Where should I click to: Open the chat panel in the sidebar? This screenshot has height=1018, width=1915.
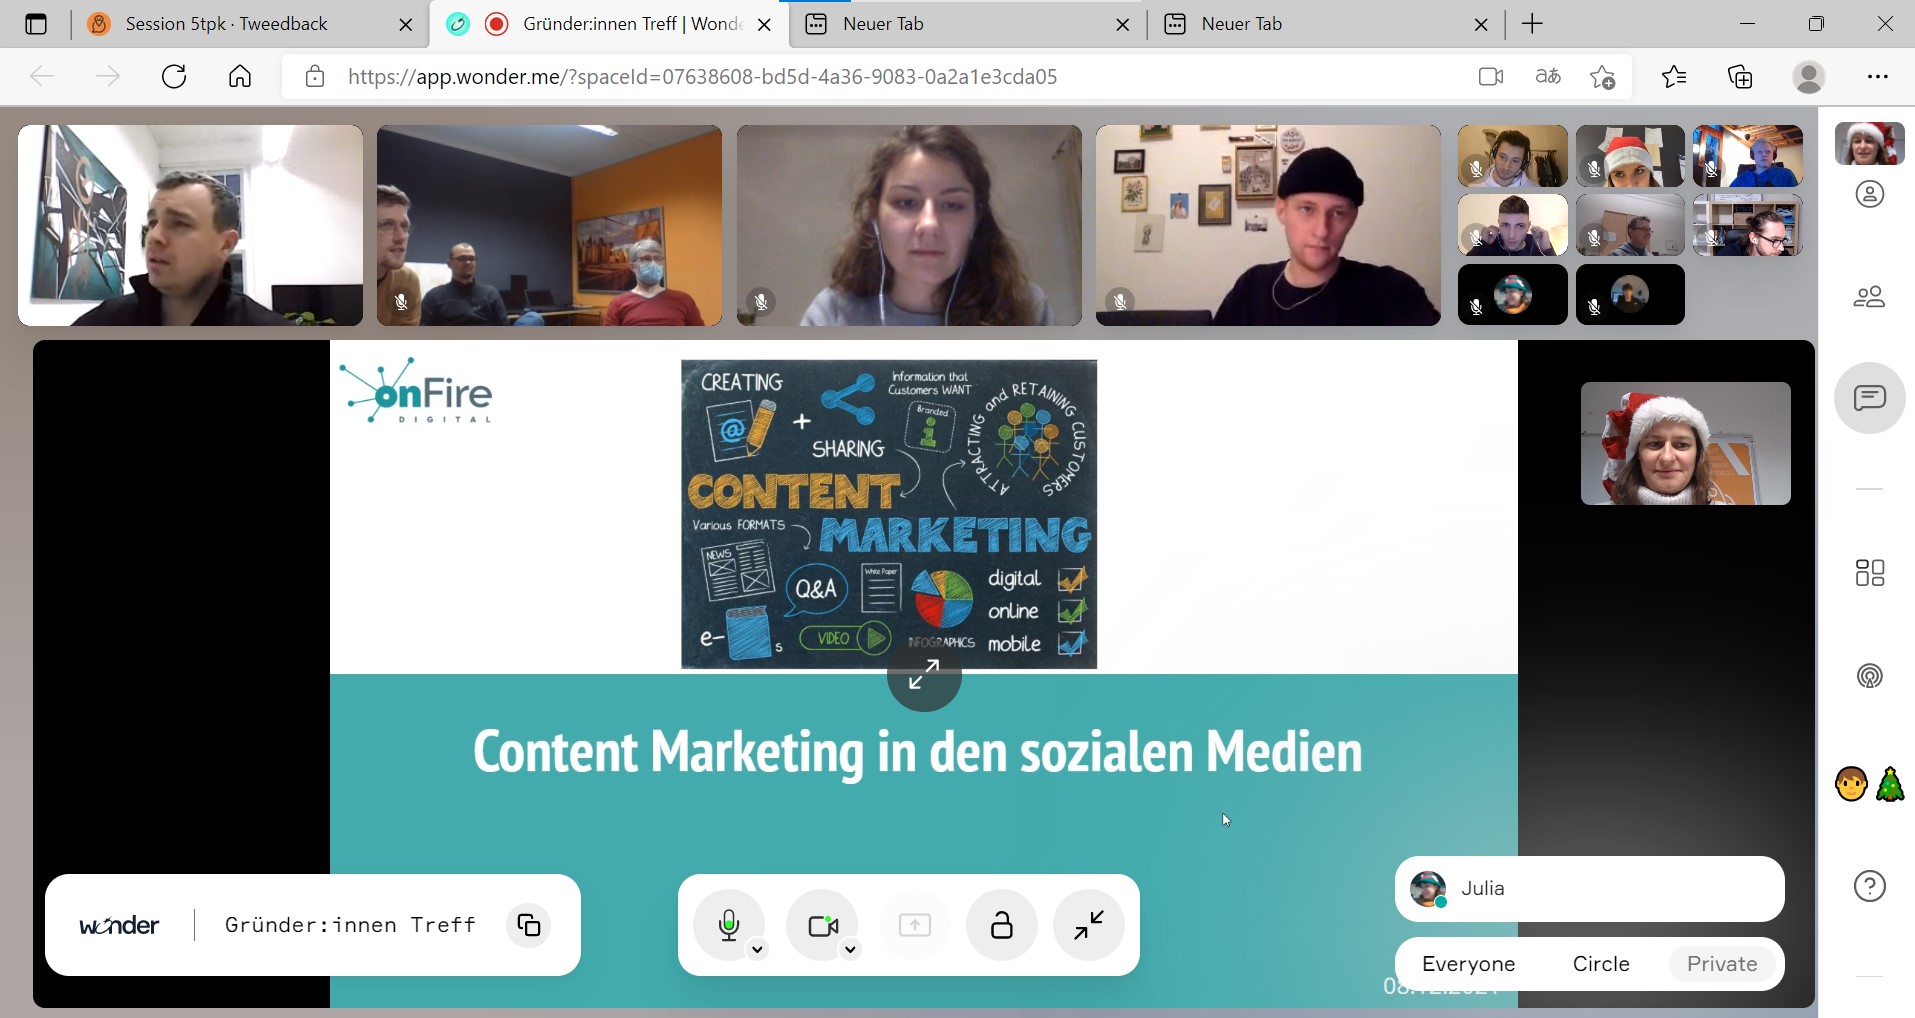[x=1870, y=398]
